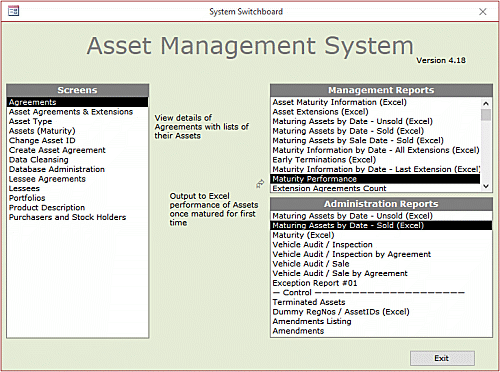Select Maturity Information by Date - Last Extension
The width and height of the screenshot is (500, 372).
376,169
